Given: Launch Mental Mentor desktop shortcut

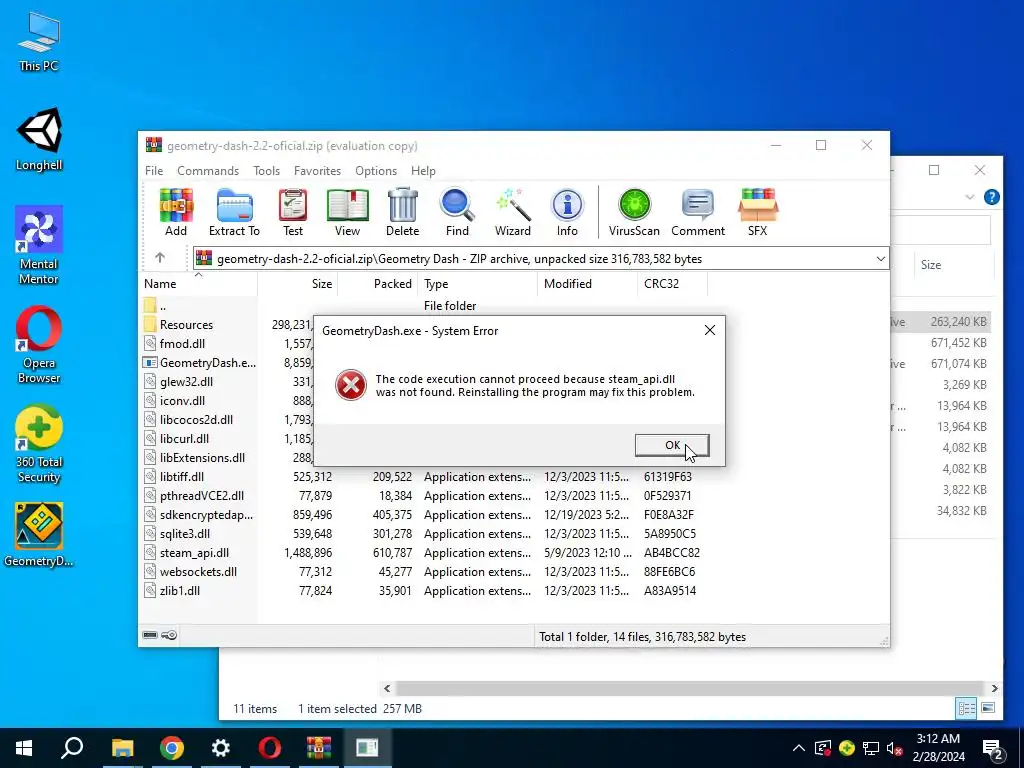Looking at the screenshot, I should pos(39,246).
